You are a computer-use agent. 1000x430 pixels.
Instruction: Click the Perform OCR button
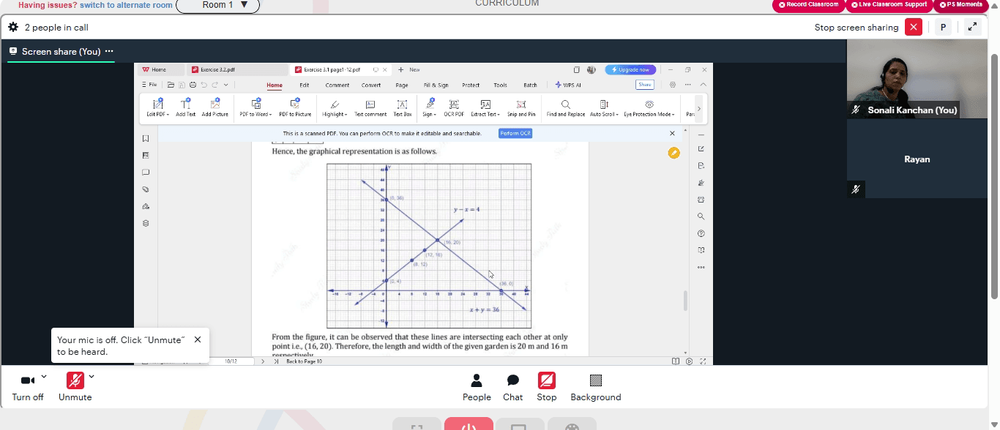(515, 133)
